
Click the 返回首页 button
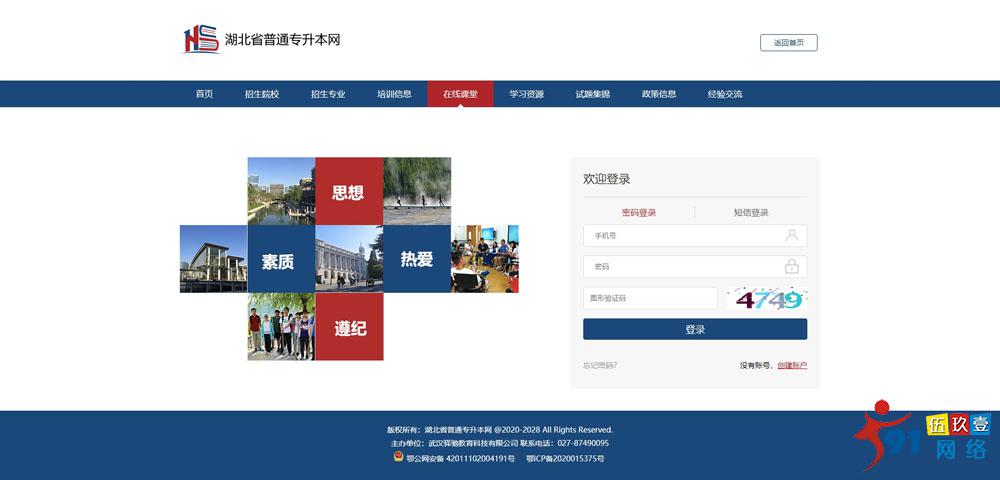[788, 43]
